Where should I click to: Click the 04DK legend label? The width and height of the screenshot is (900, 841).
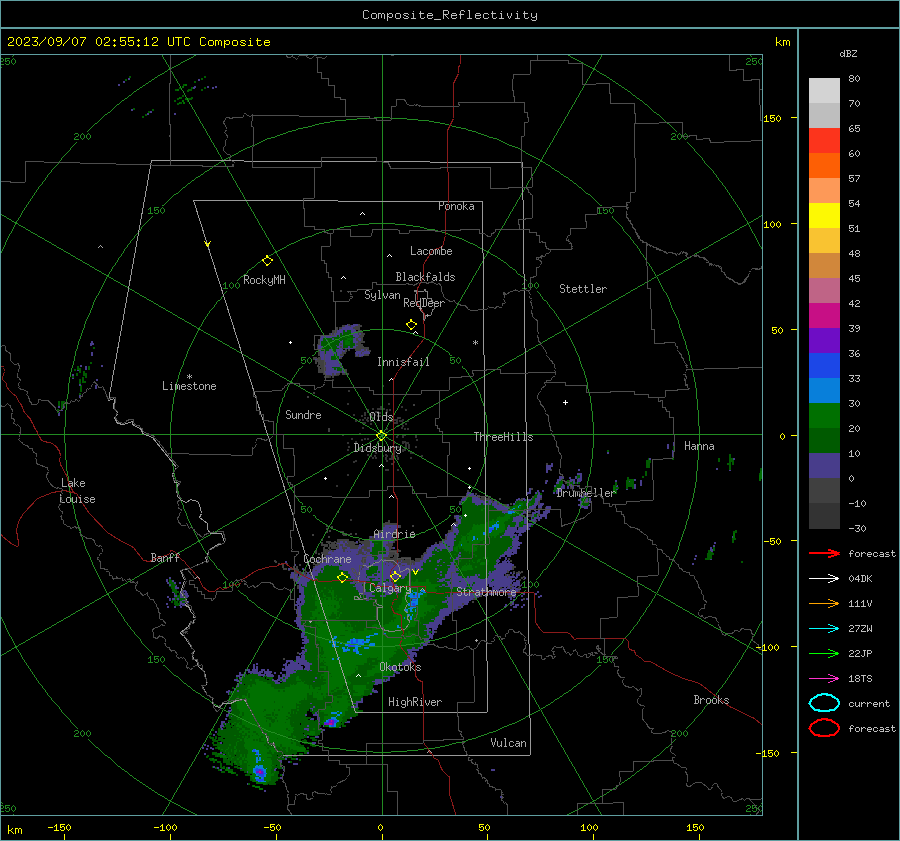[x=860, y=579]
